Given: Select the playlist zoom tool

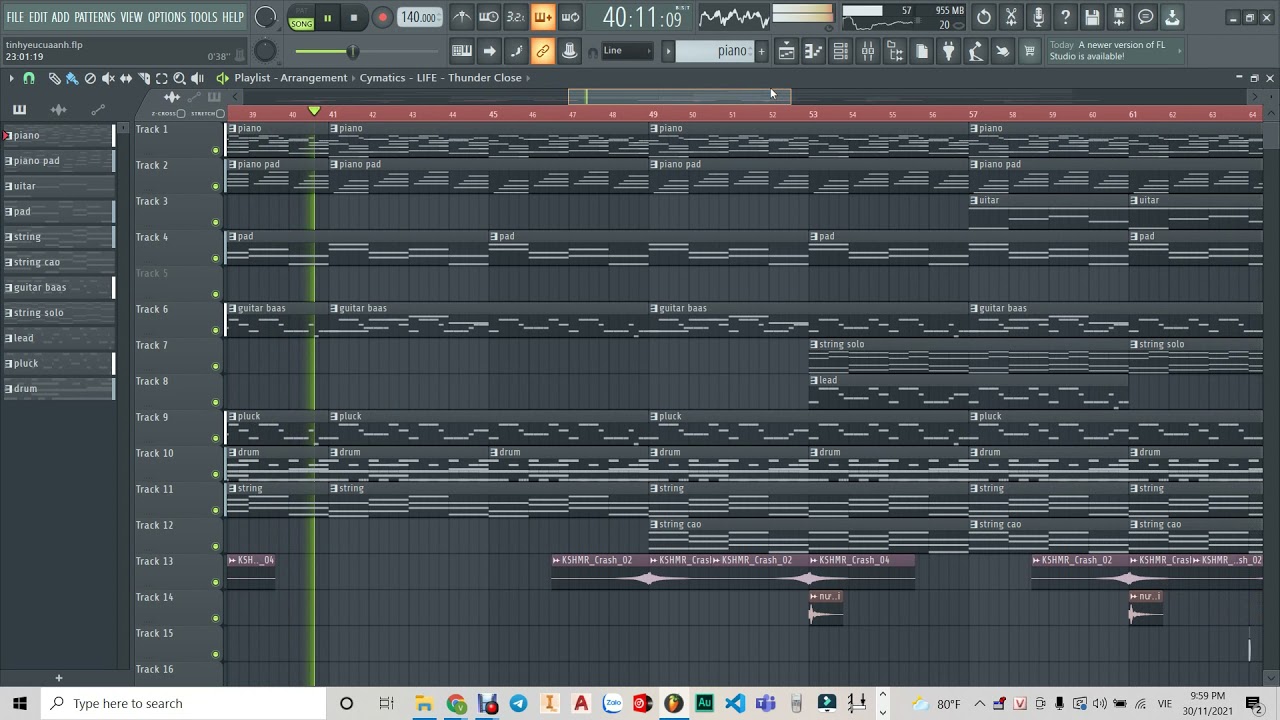Looking at the screenshot, I should (x=180, y=78).
